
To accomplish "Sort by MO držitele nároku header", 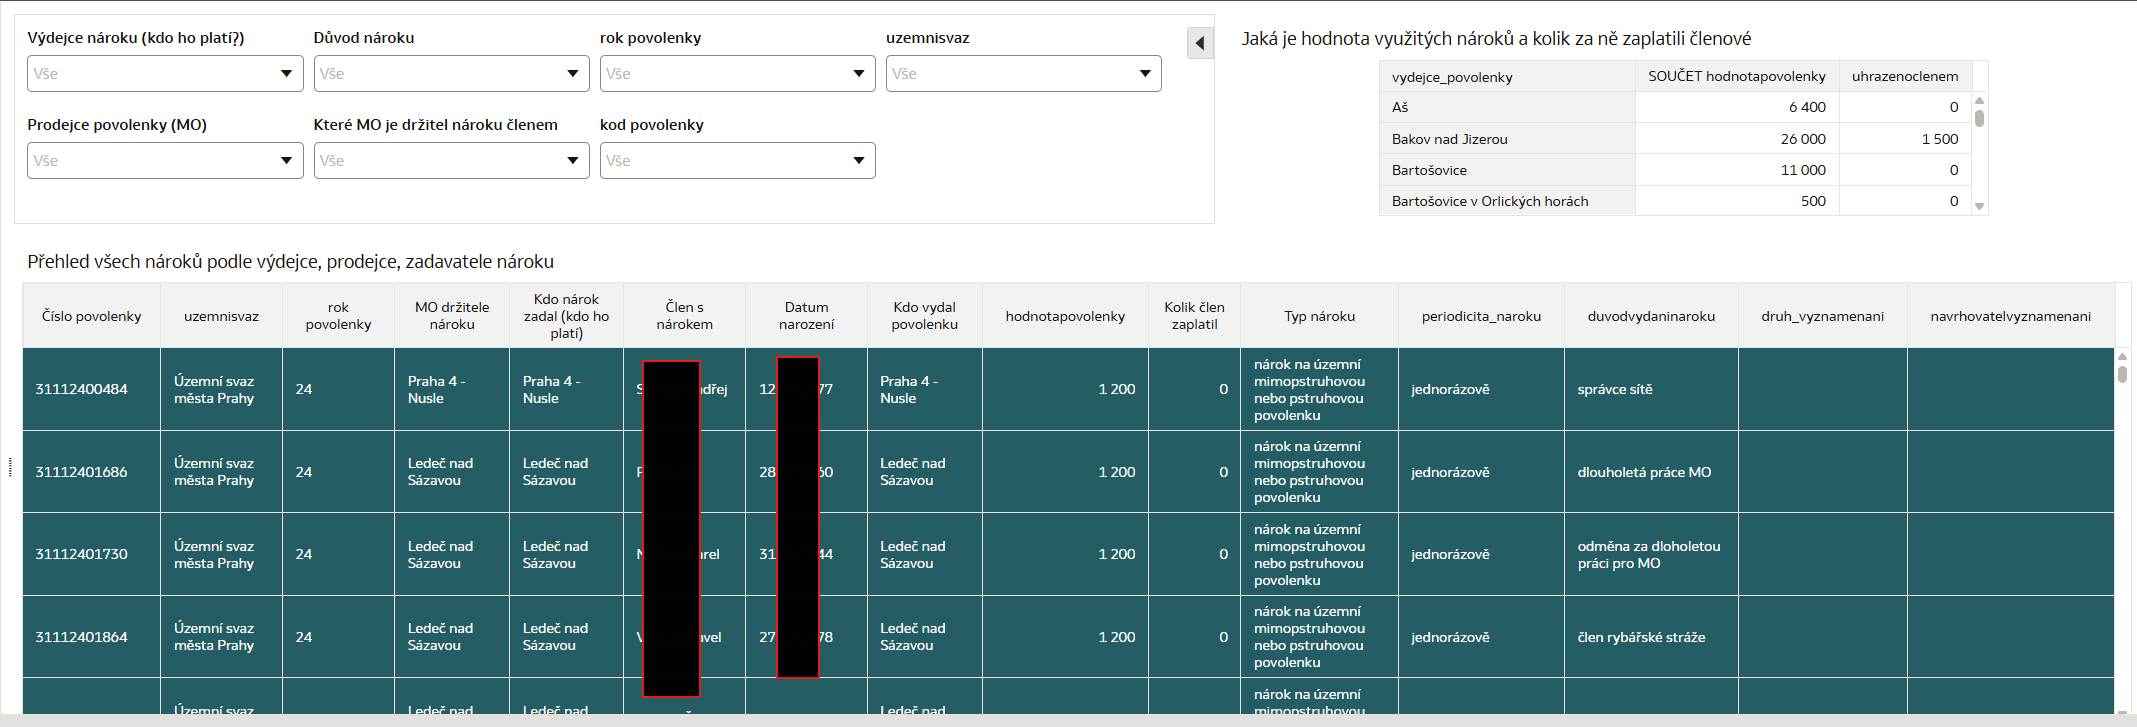I will [452, 316].
